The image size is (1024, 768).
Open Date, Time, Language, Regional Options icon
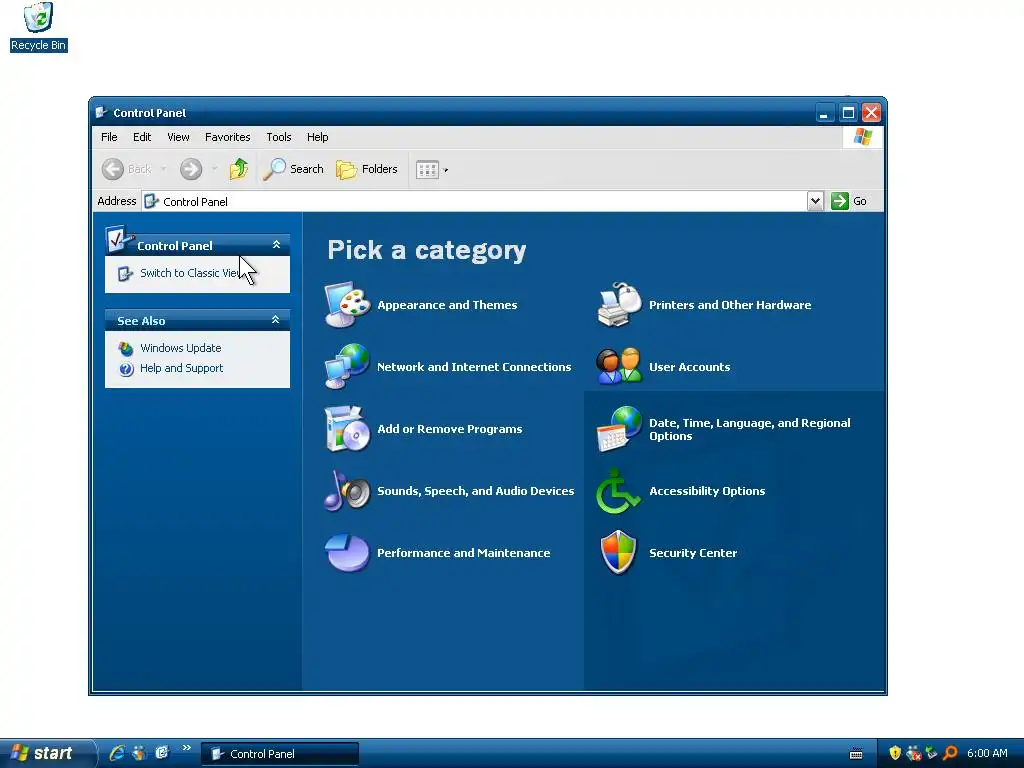click(x=619, y=429)
